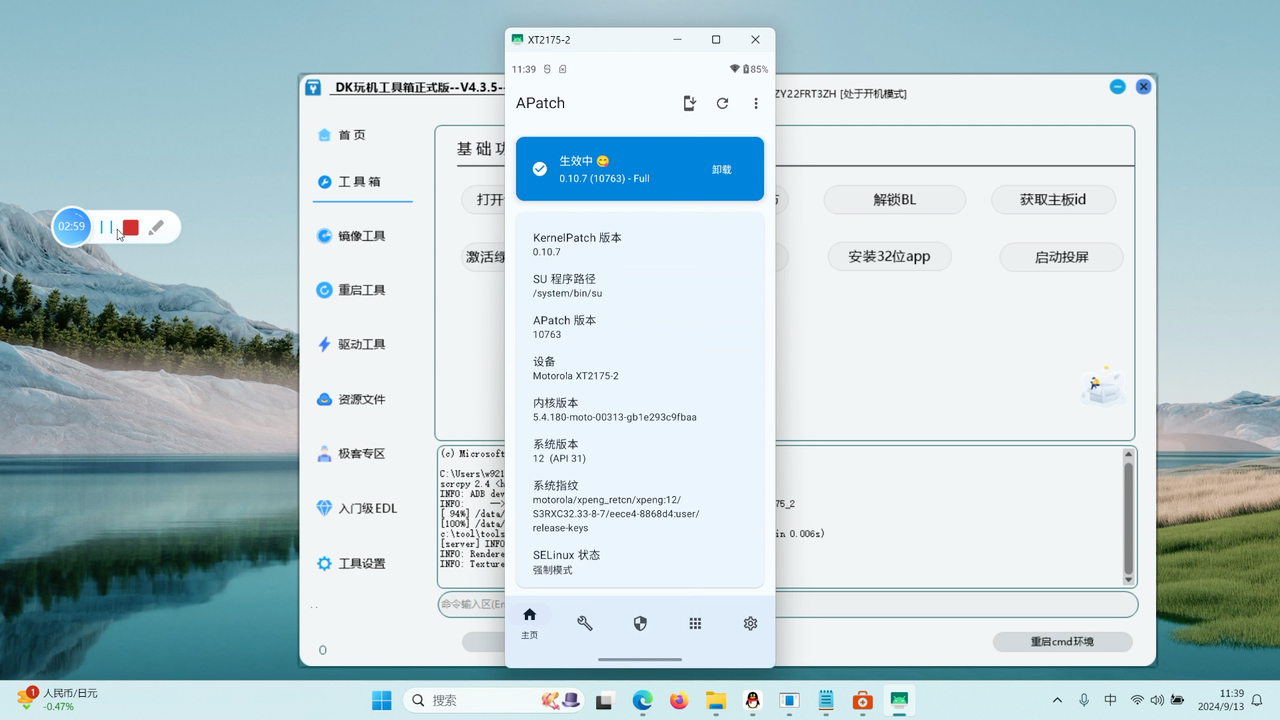The height and width of the screenshot is (720, 1280).
Task: Open the shield superuser tab
Action: (x=640, y=623)
